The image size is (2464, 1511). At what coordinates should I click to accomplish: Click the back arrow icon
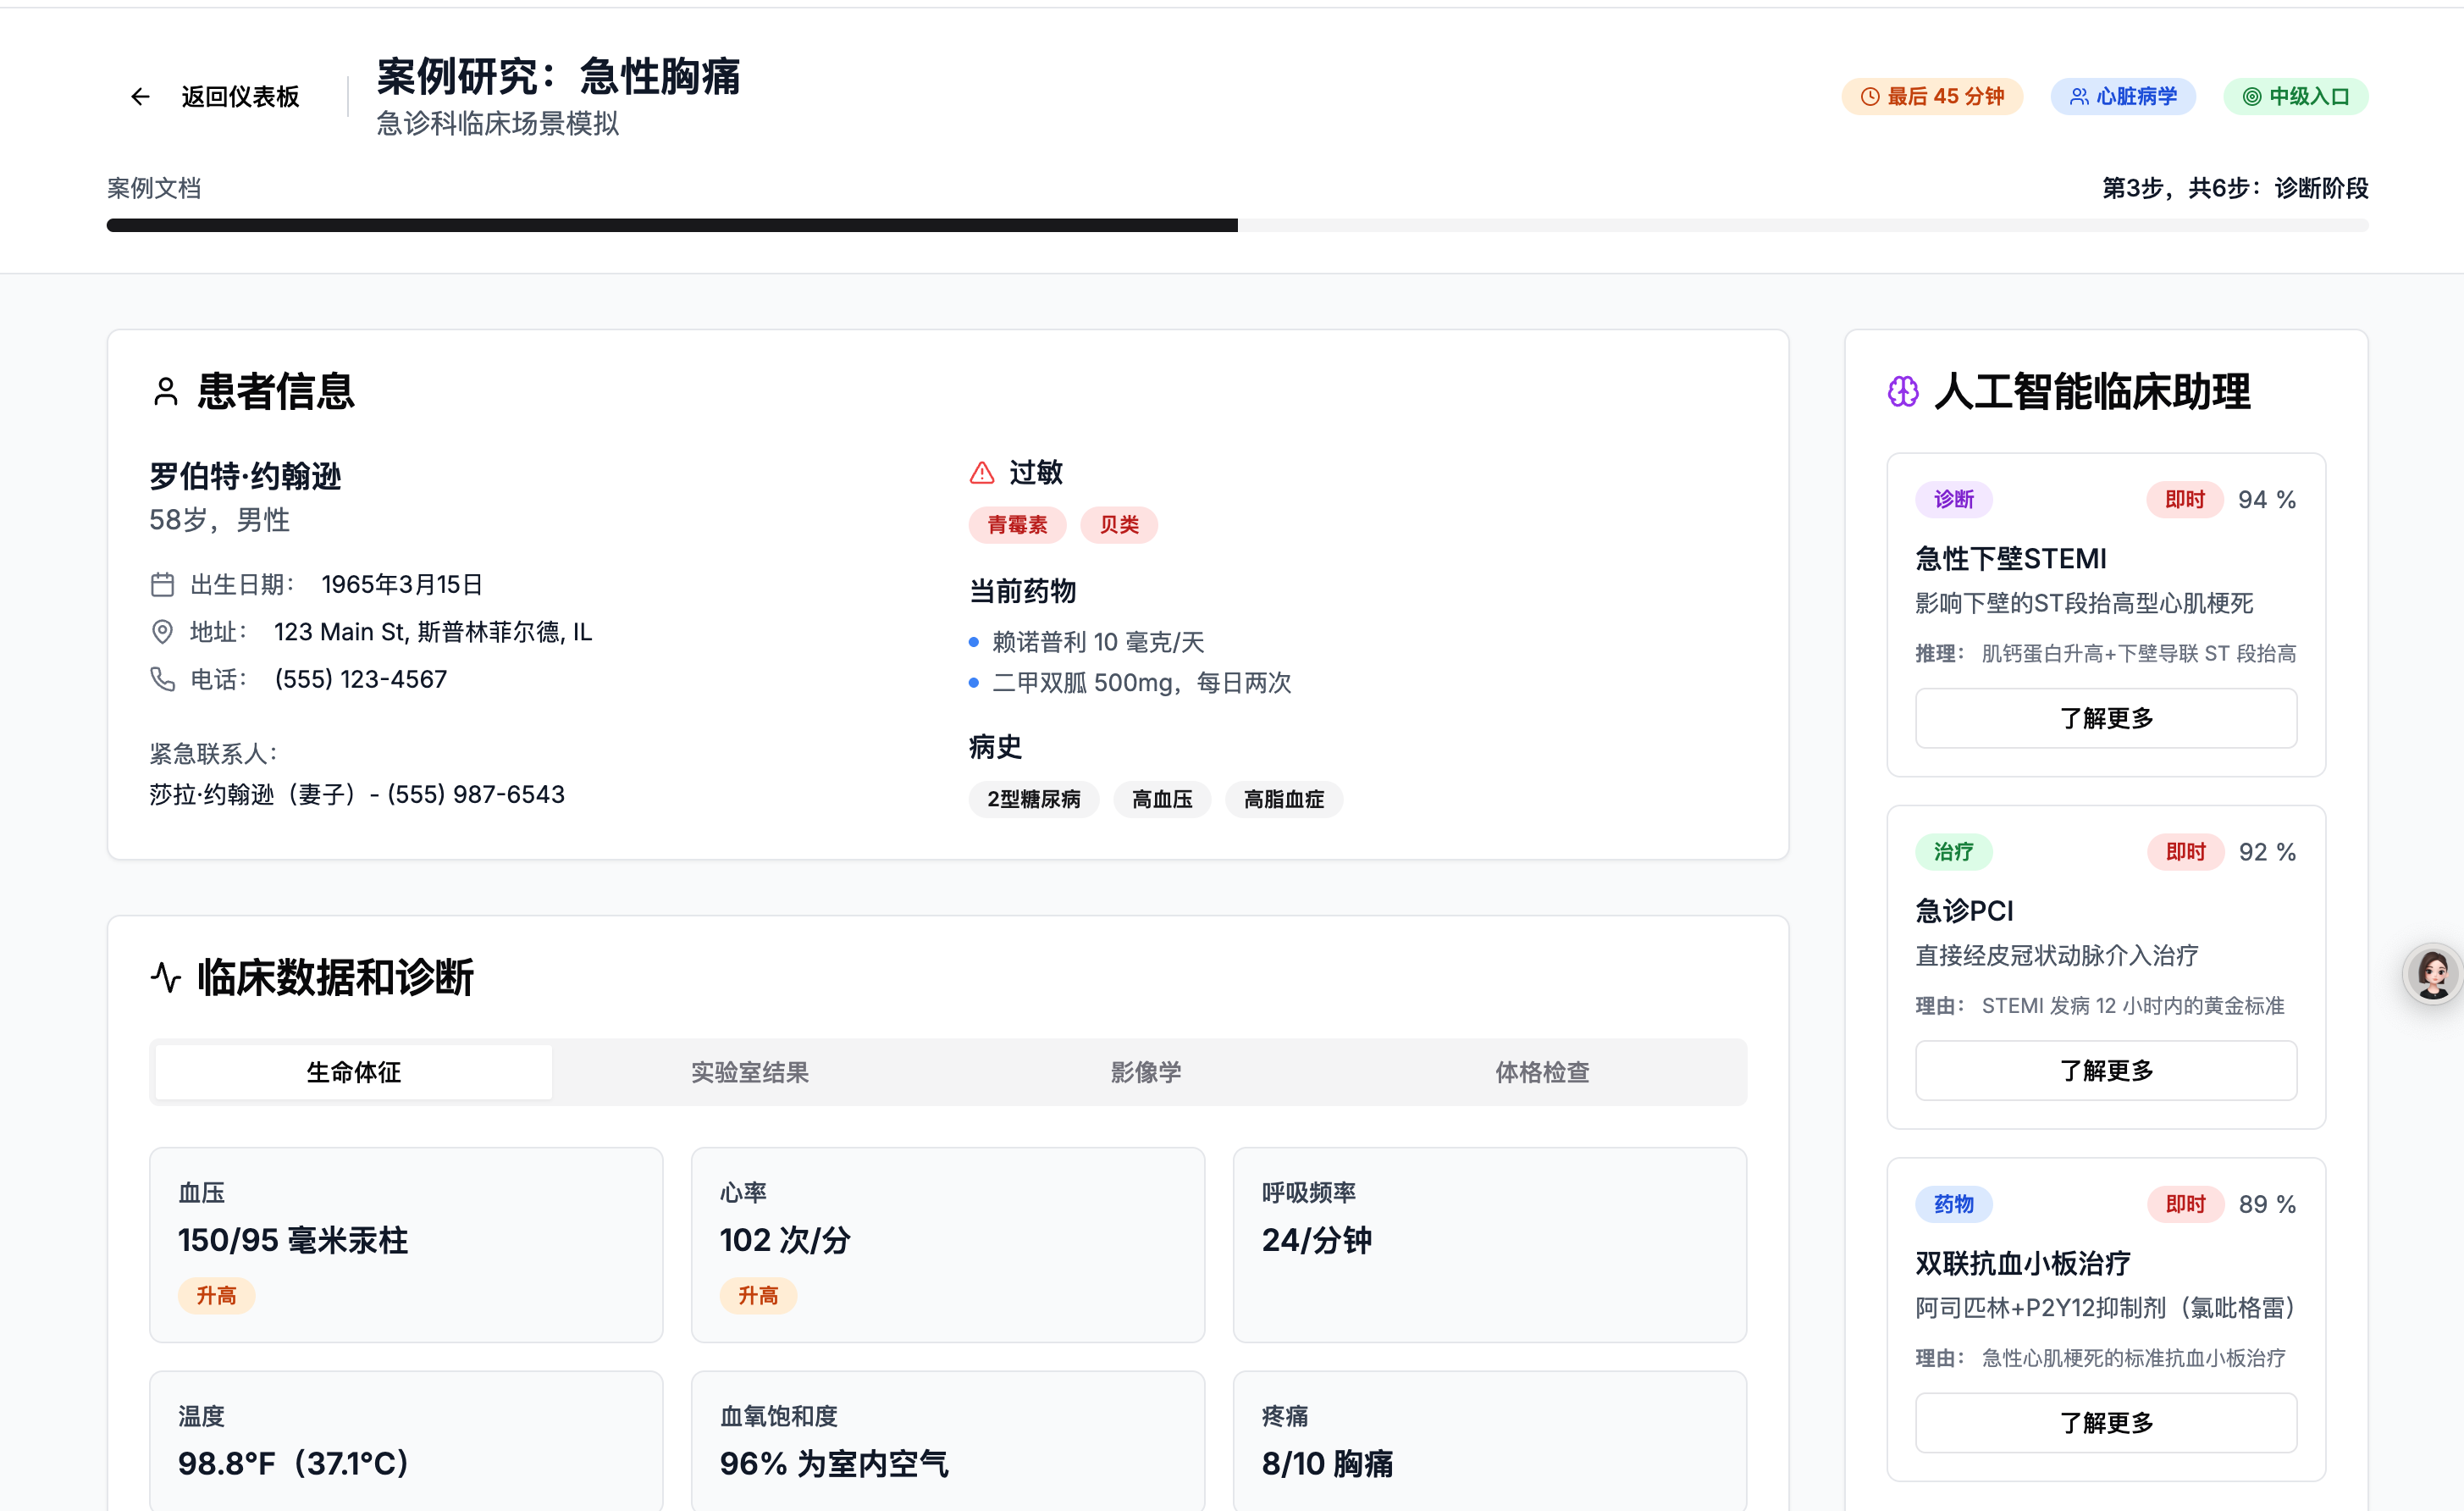(140, 97)
